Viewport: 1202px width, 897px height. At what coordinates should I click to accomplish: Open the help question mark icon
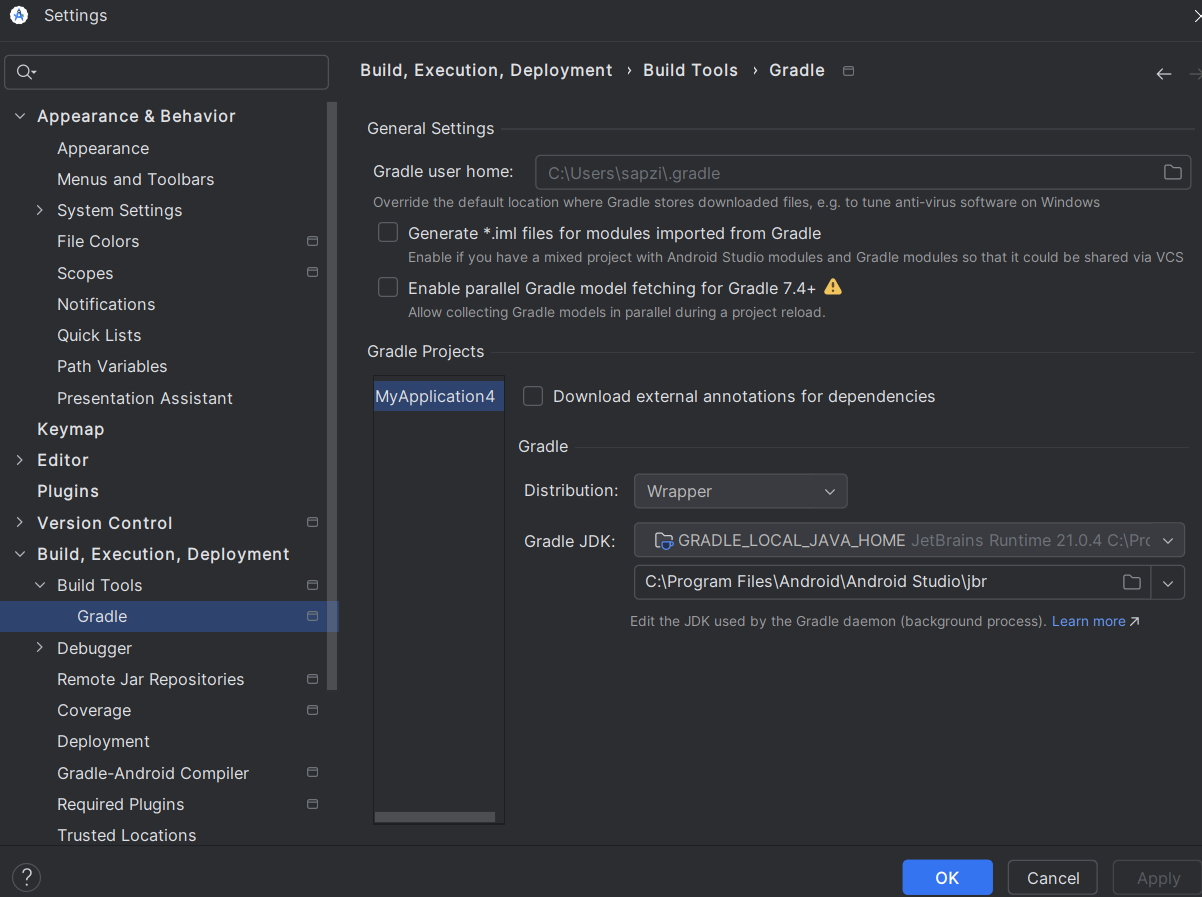[x=26, y=878]
